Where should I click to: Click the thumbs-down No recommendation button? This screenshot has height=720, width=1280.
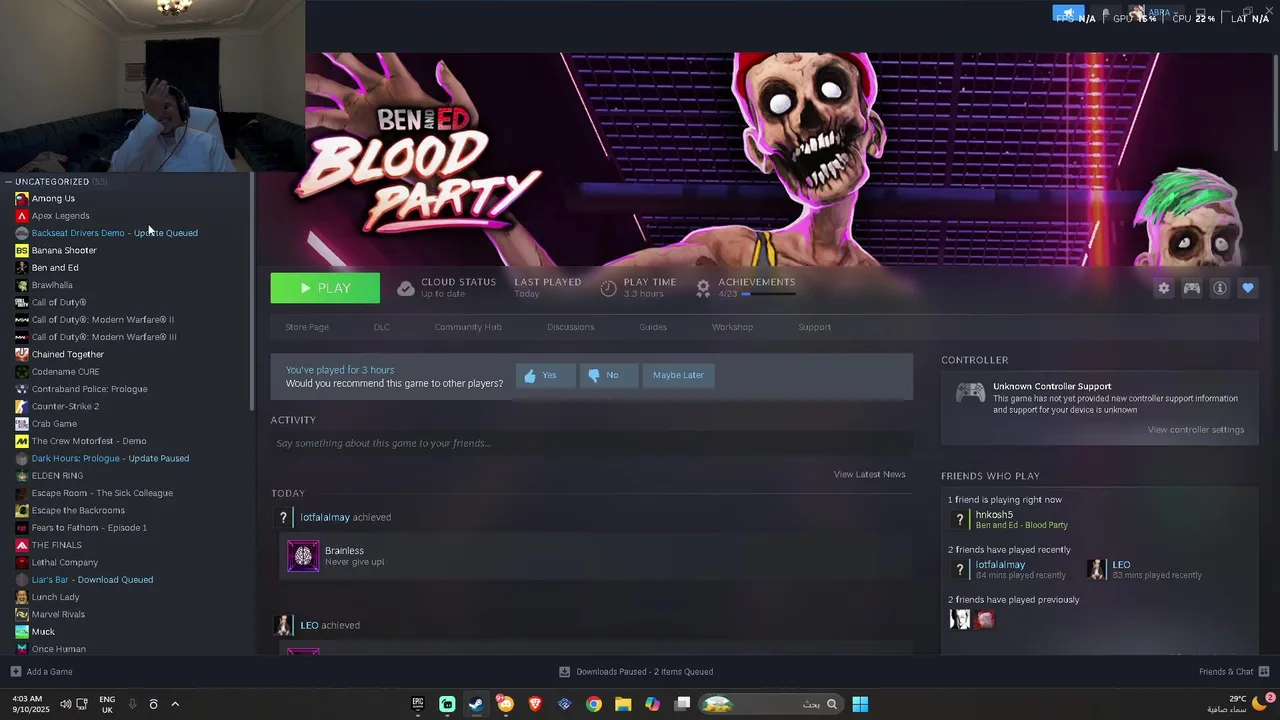(607, 375)
